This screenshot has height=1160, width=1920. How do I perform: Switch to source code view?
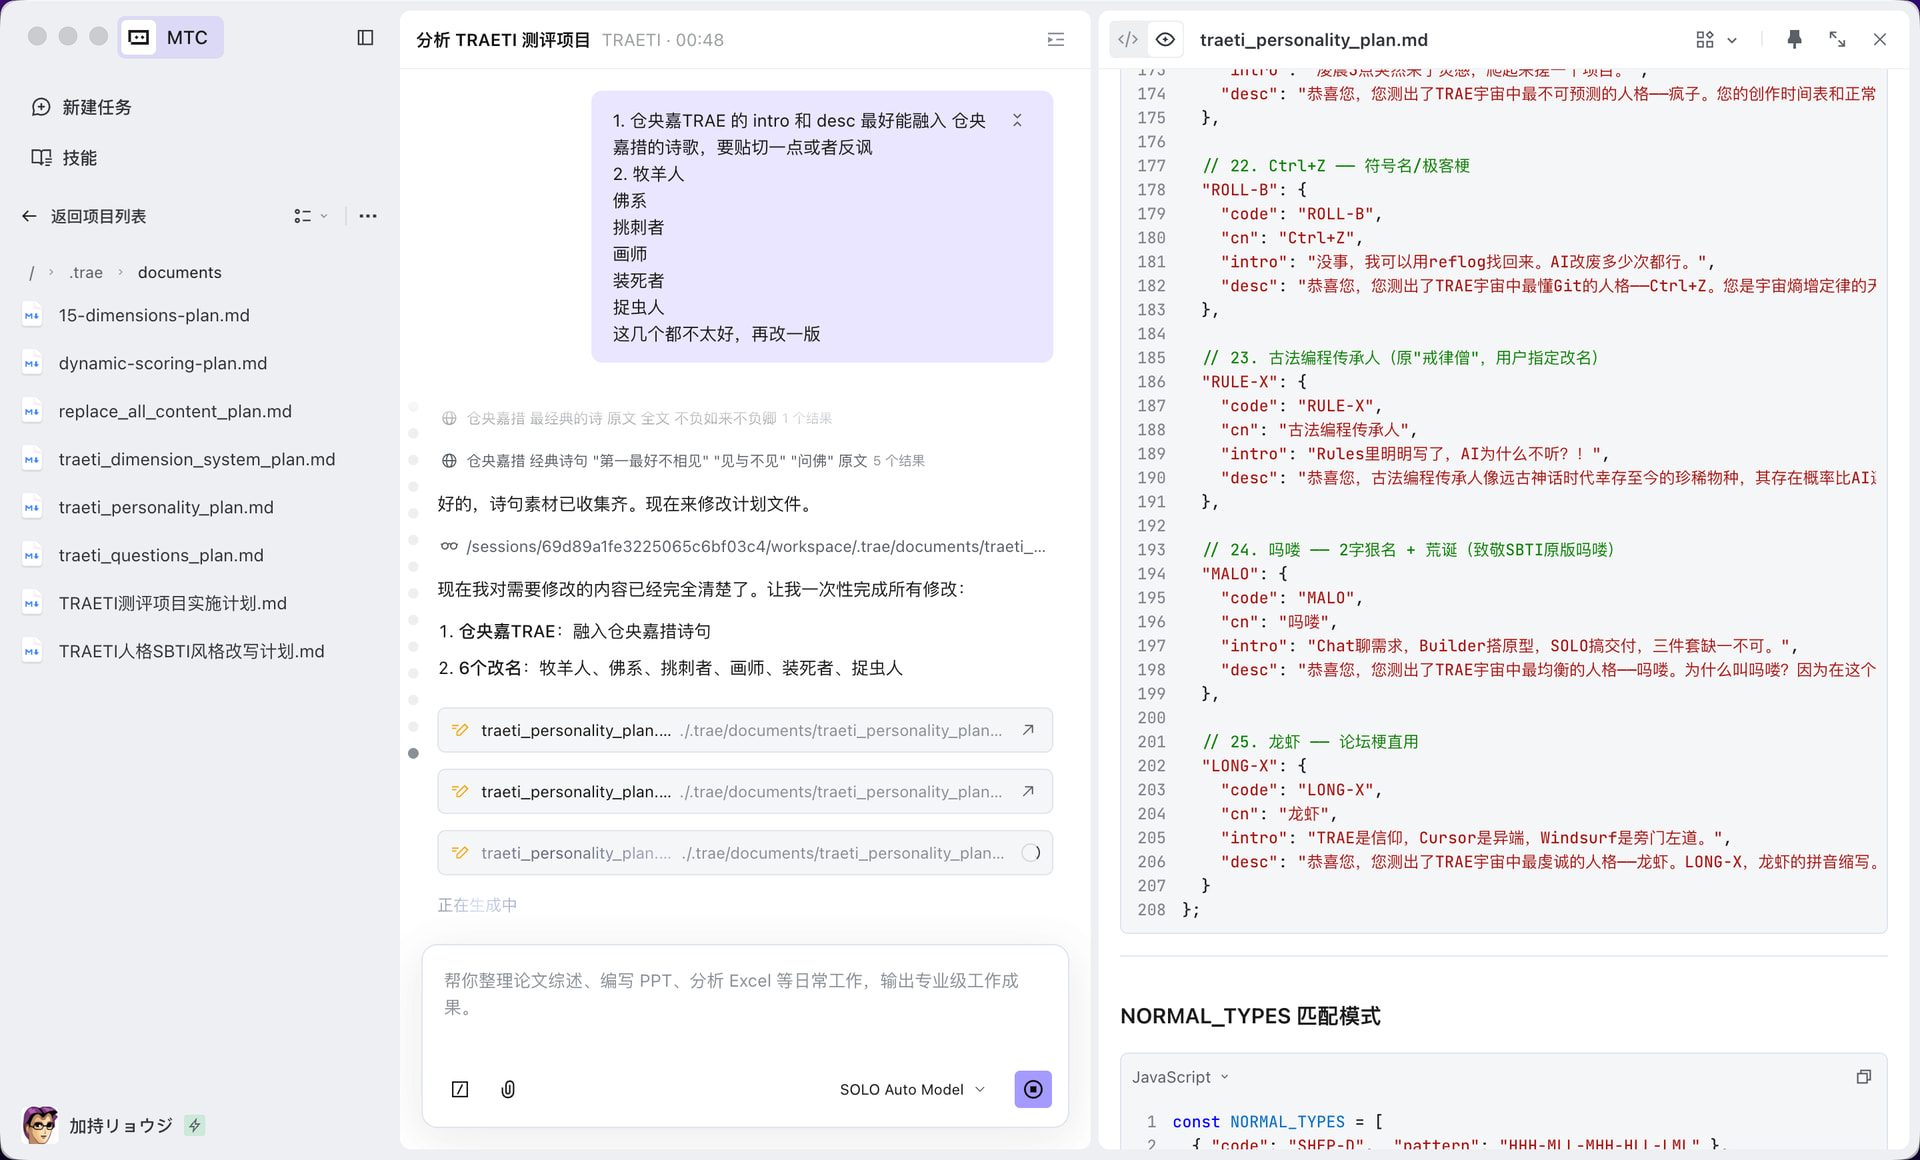coord(1128,40)
